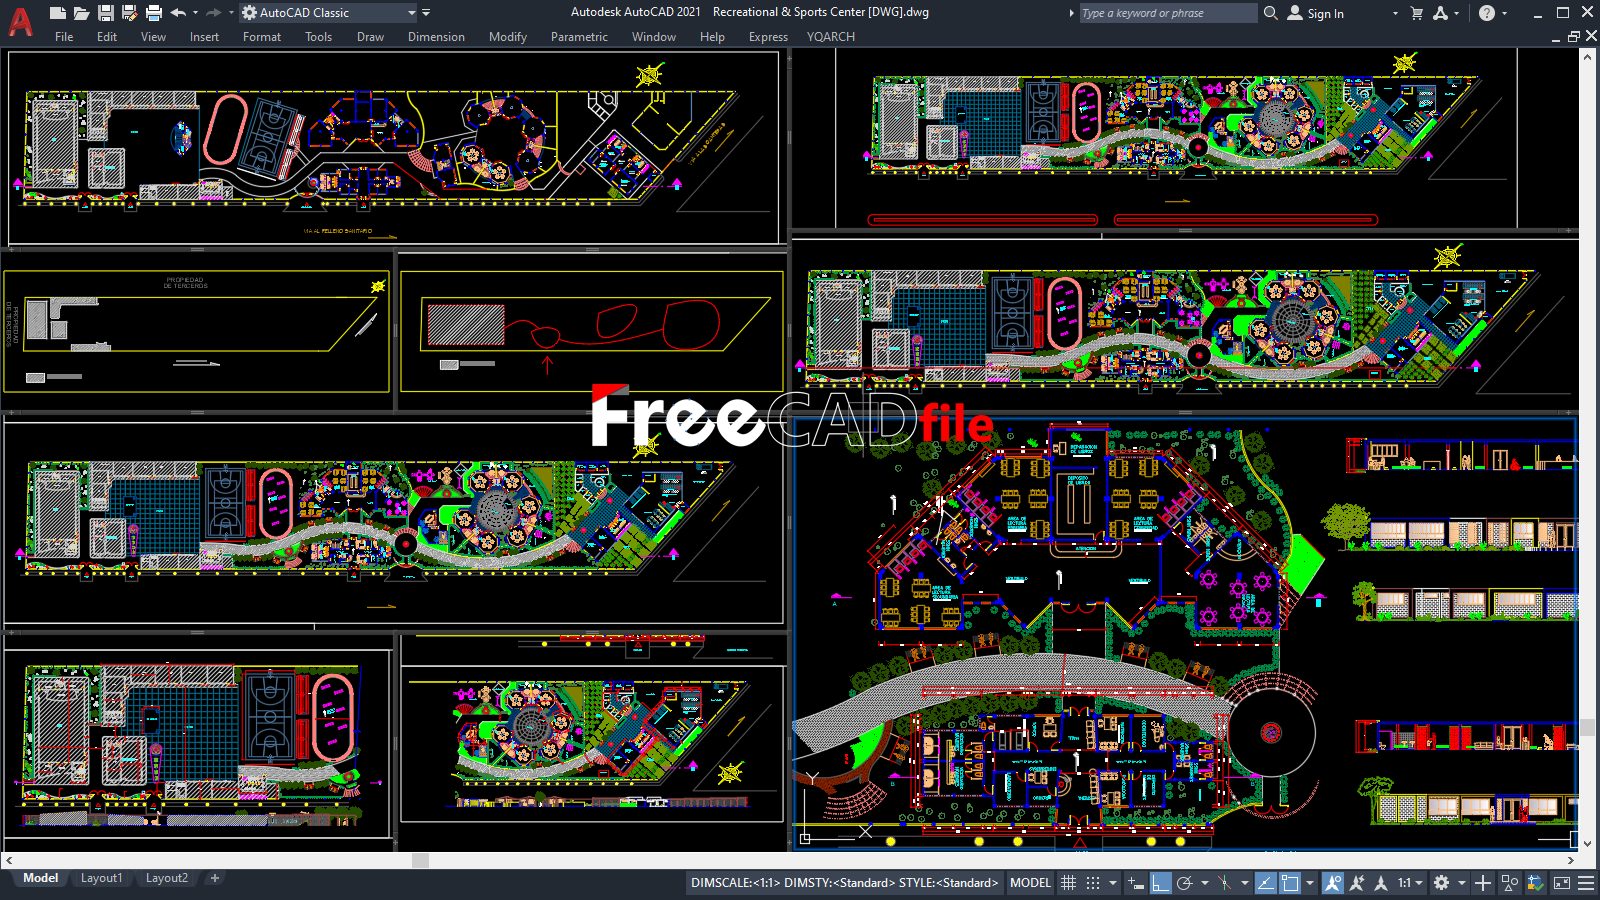The width and height of the screenshot is (1600, 900).
Task: Toggle the Clean Screen control
Action: click(x=1560, y=883)
